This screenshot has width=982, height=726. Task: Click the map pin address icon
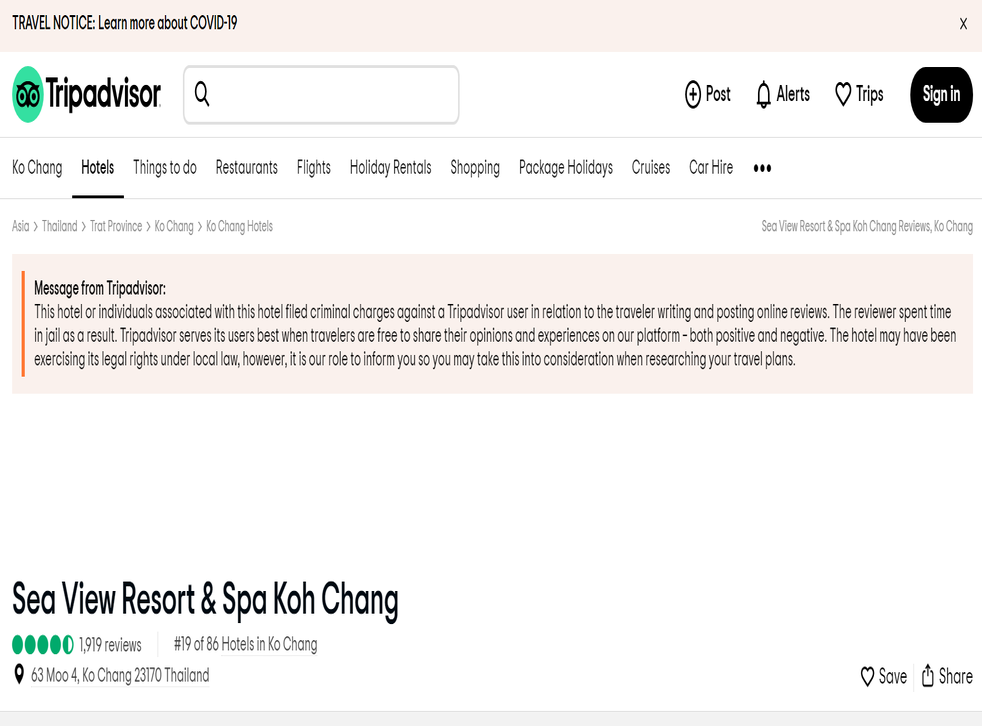[19, 675]
